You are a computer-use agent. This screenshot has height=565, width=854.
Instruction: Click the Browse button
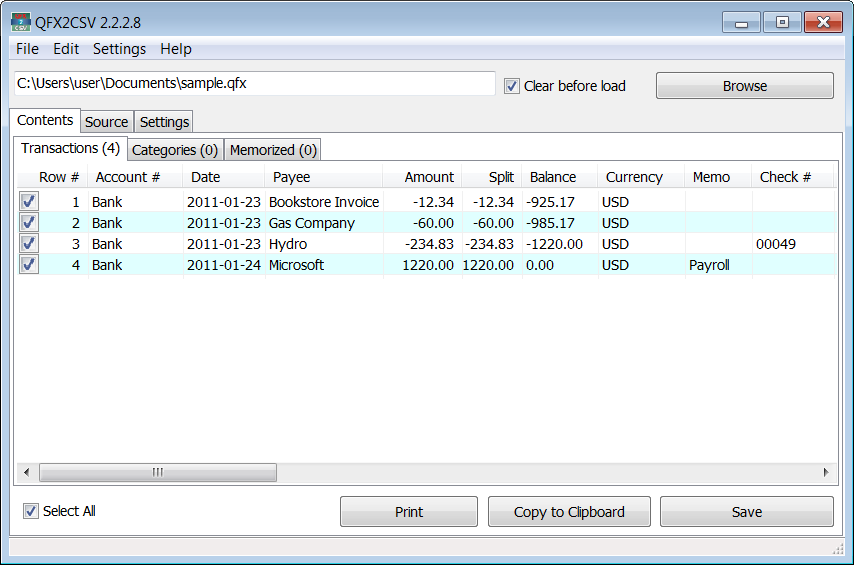(745, 86)
